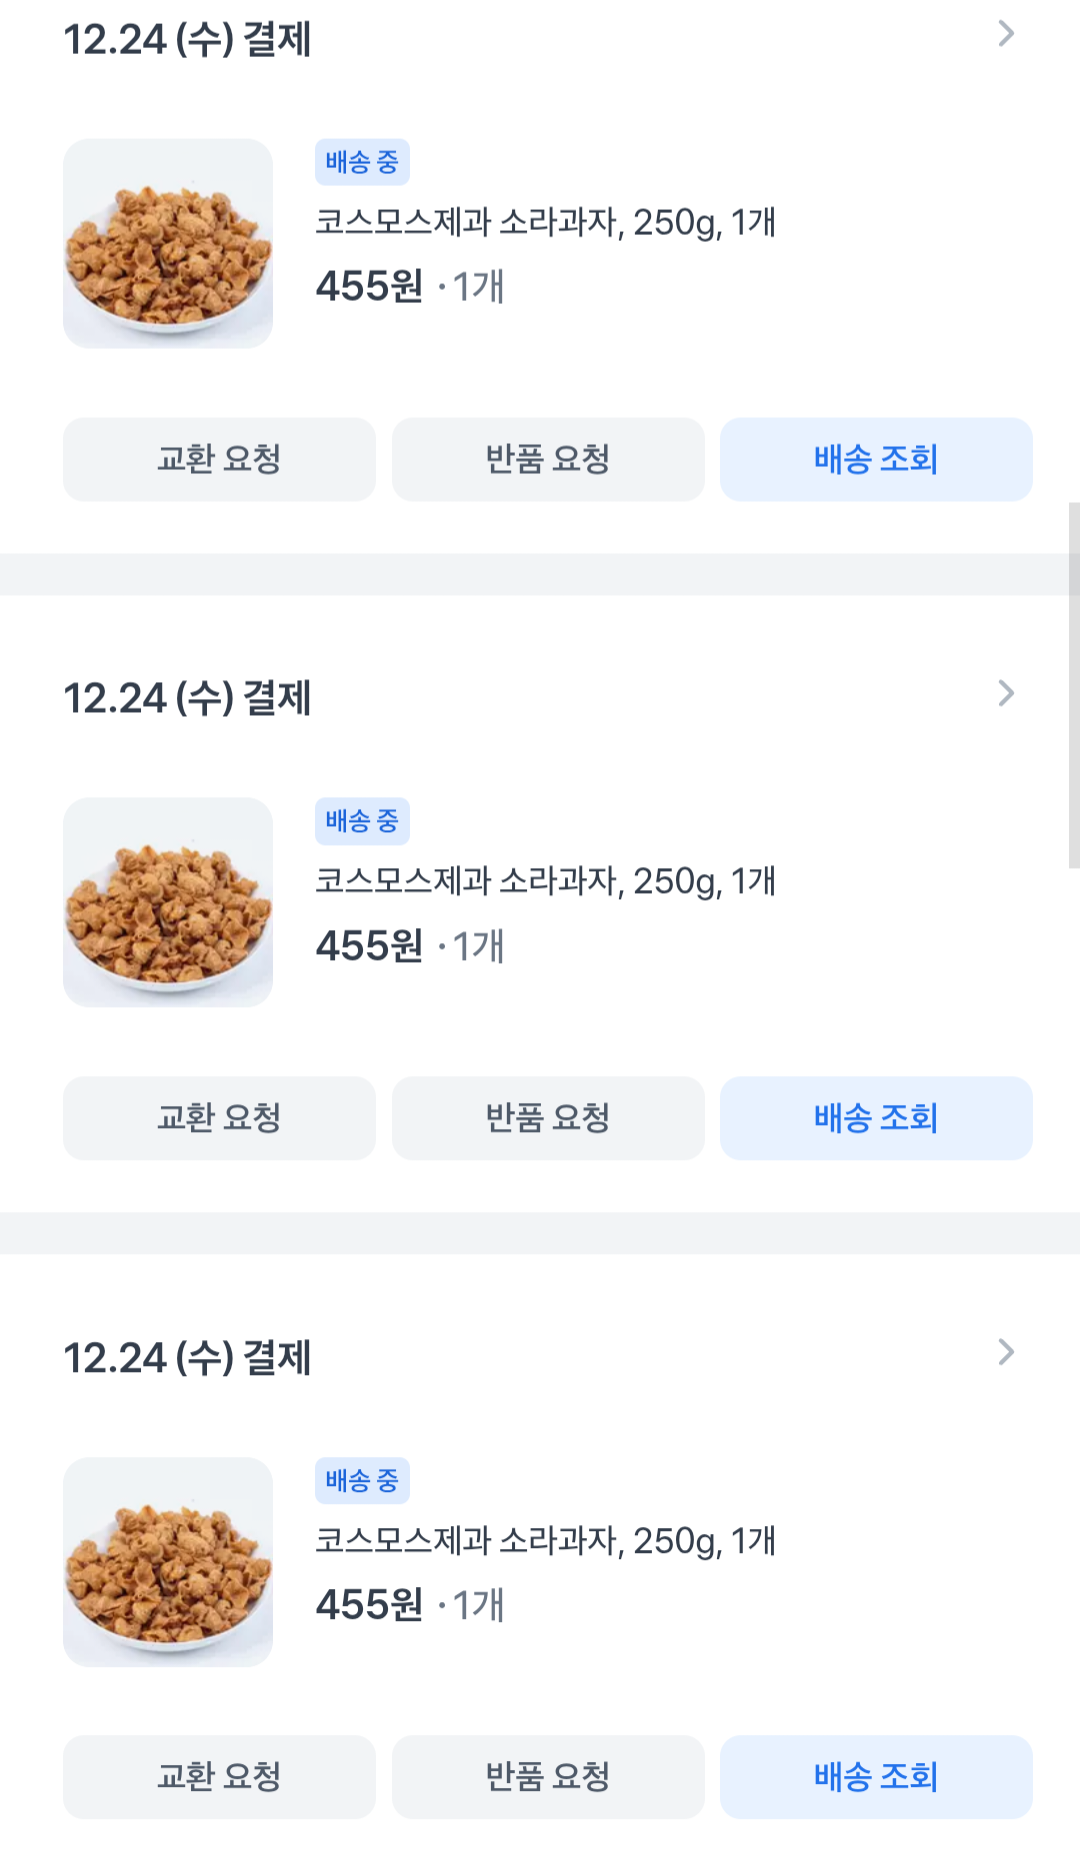This screenshot has width=1080, height=1852.
Task: Open the third order's detail chevron arrow
Action: tap(1006, 1352)
